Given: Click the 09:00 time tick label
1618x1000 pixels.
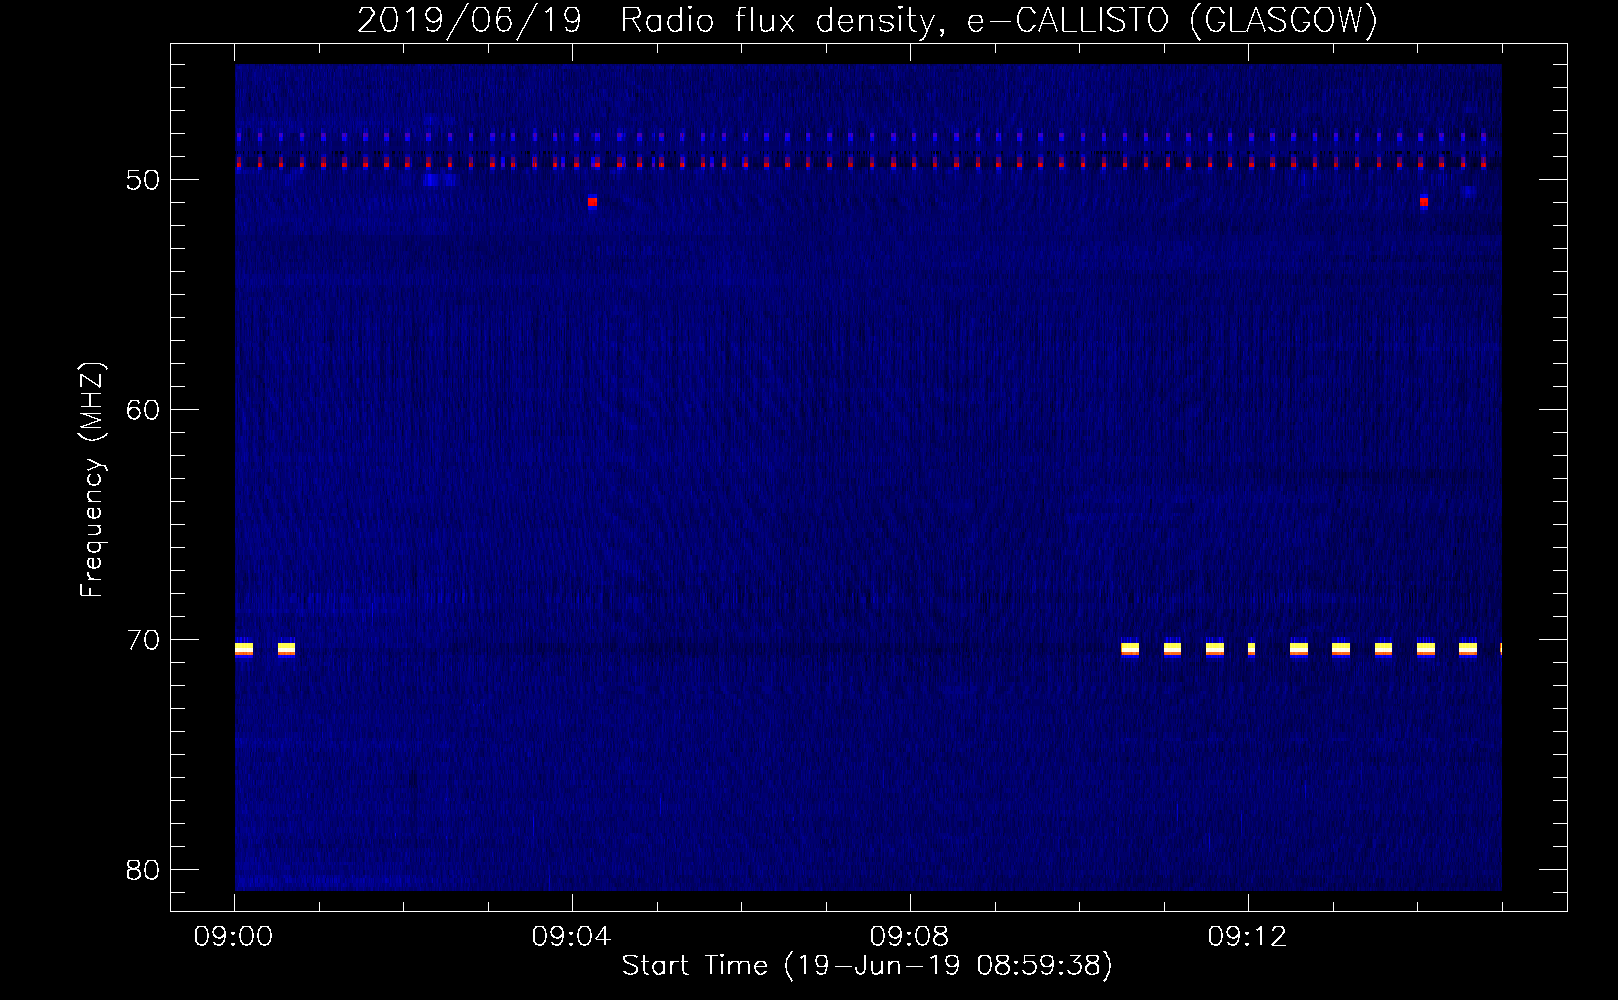Looking at the screenshot, I should click(x=234, y=937).
